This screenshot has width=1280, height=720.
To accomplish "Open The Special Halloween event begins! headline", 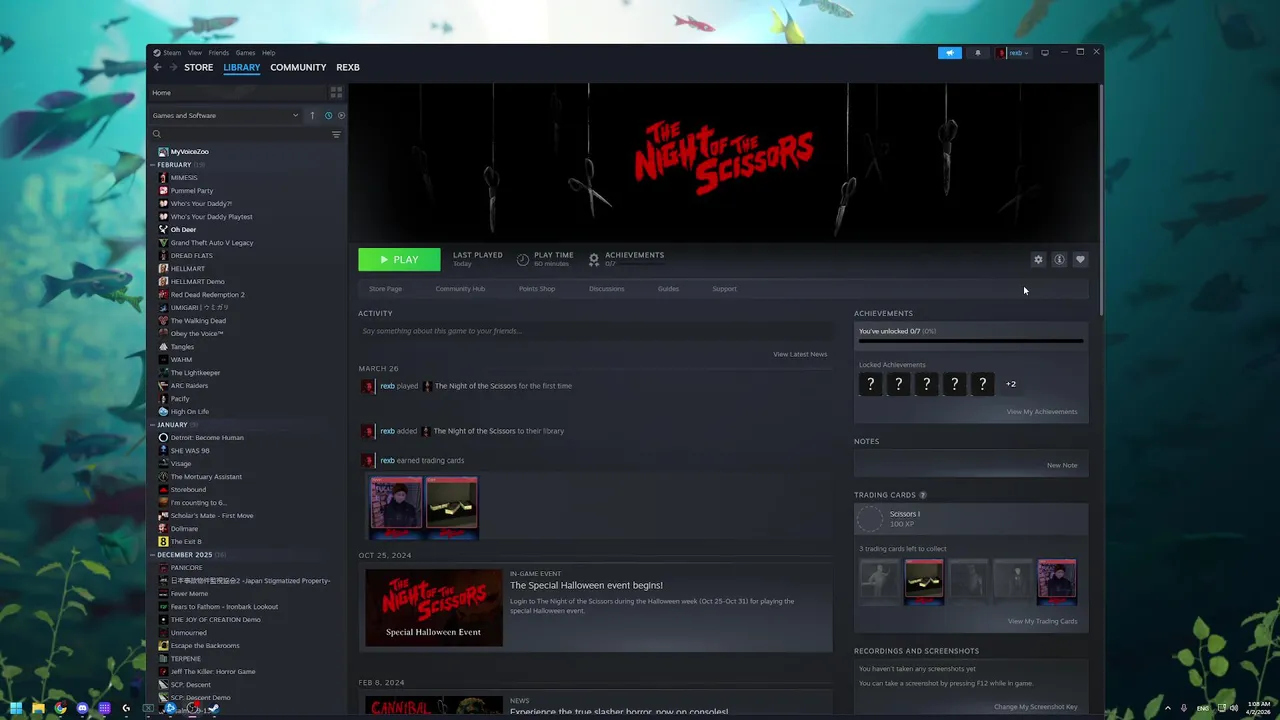I will point(586,585).
